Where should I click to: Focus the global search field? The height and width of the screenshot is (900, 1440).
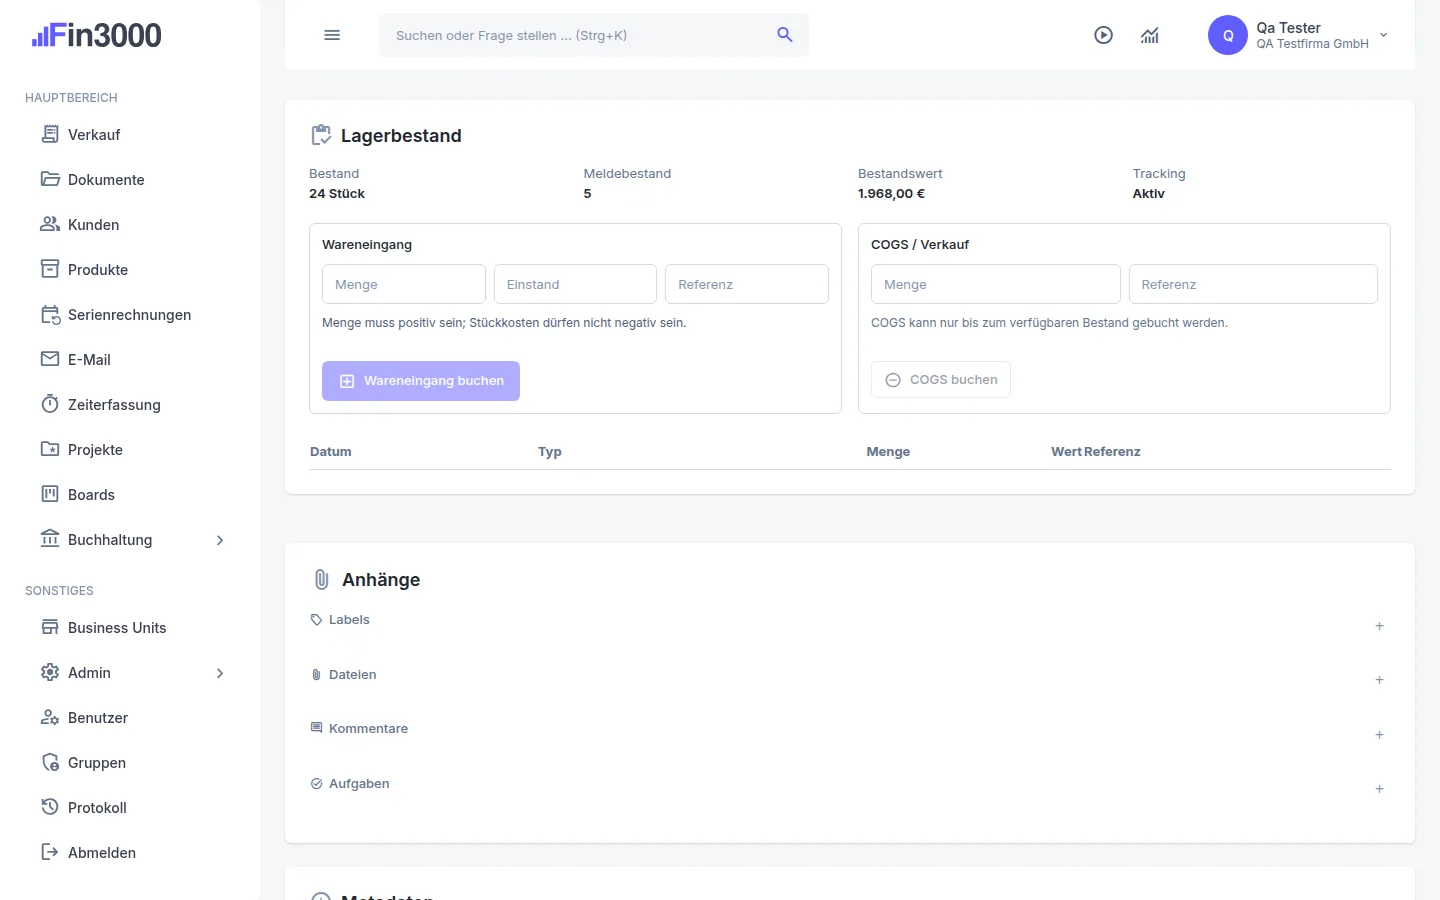594,35
